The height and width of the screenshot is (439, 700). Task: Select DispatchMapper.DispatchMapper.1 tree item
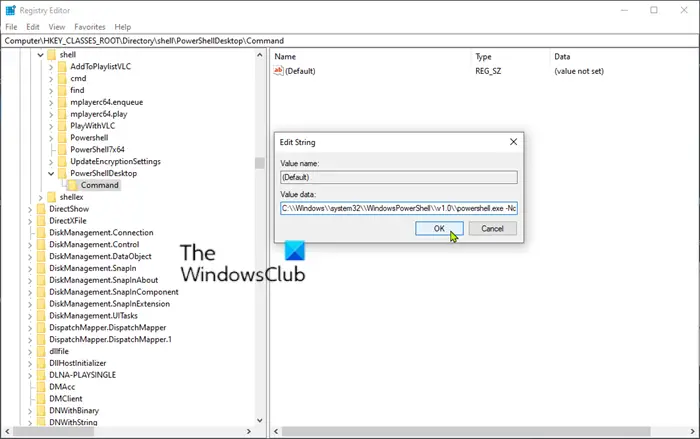(x=110, y=339)
